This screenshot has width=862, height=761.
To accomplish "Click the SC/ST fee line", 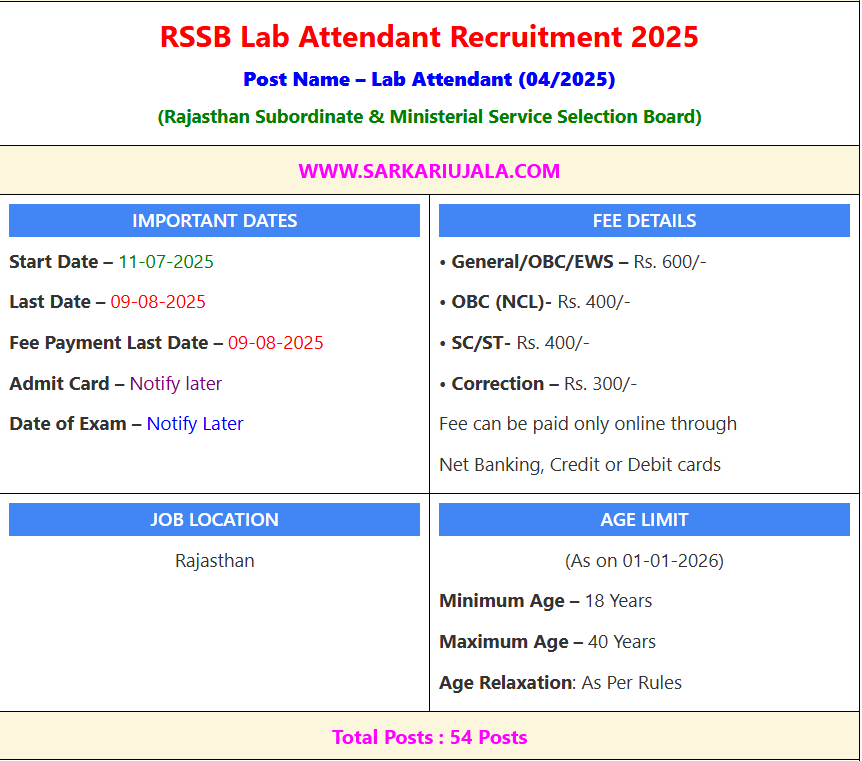I will tap(515, 343).
